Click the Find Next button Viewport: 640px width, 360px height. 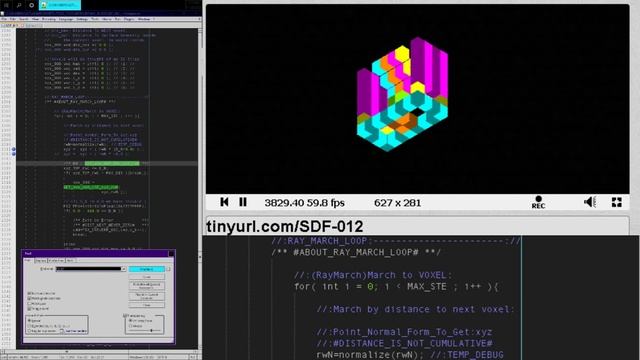tap(147, 269)
